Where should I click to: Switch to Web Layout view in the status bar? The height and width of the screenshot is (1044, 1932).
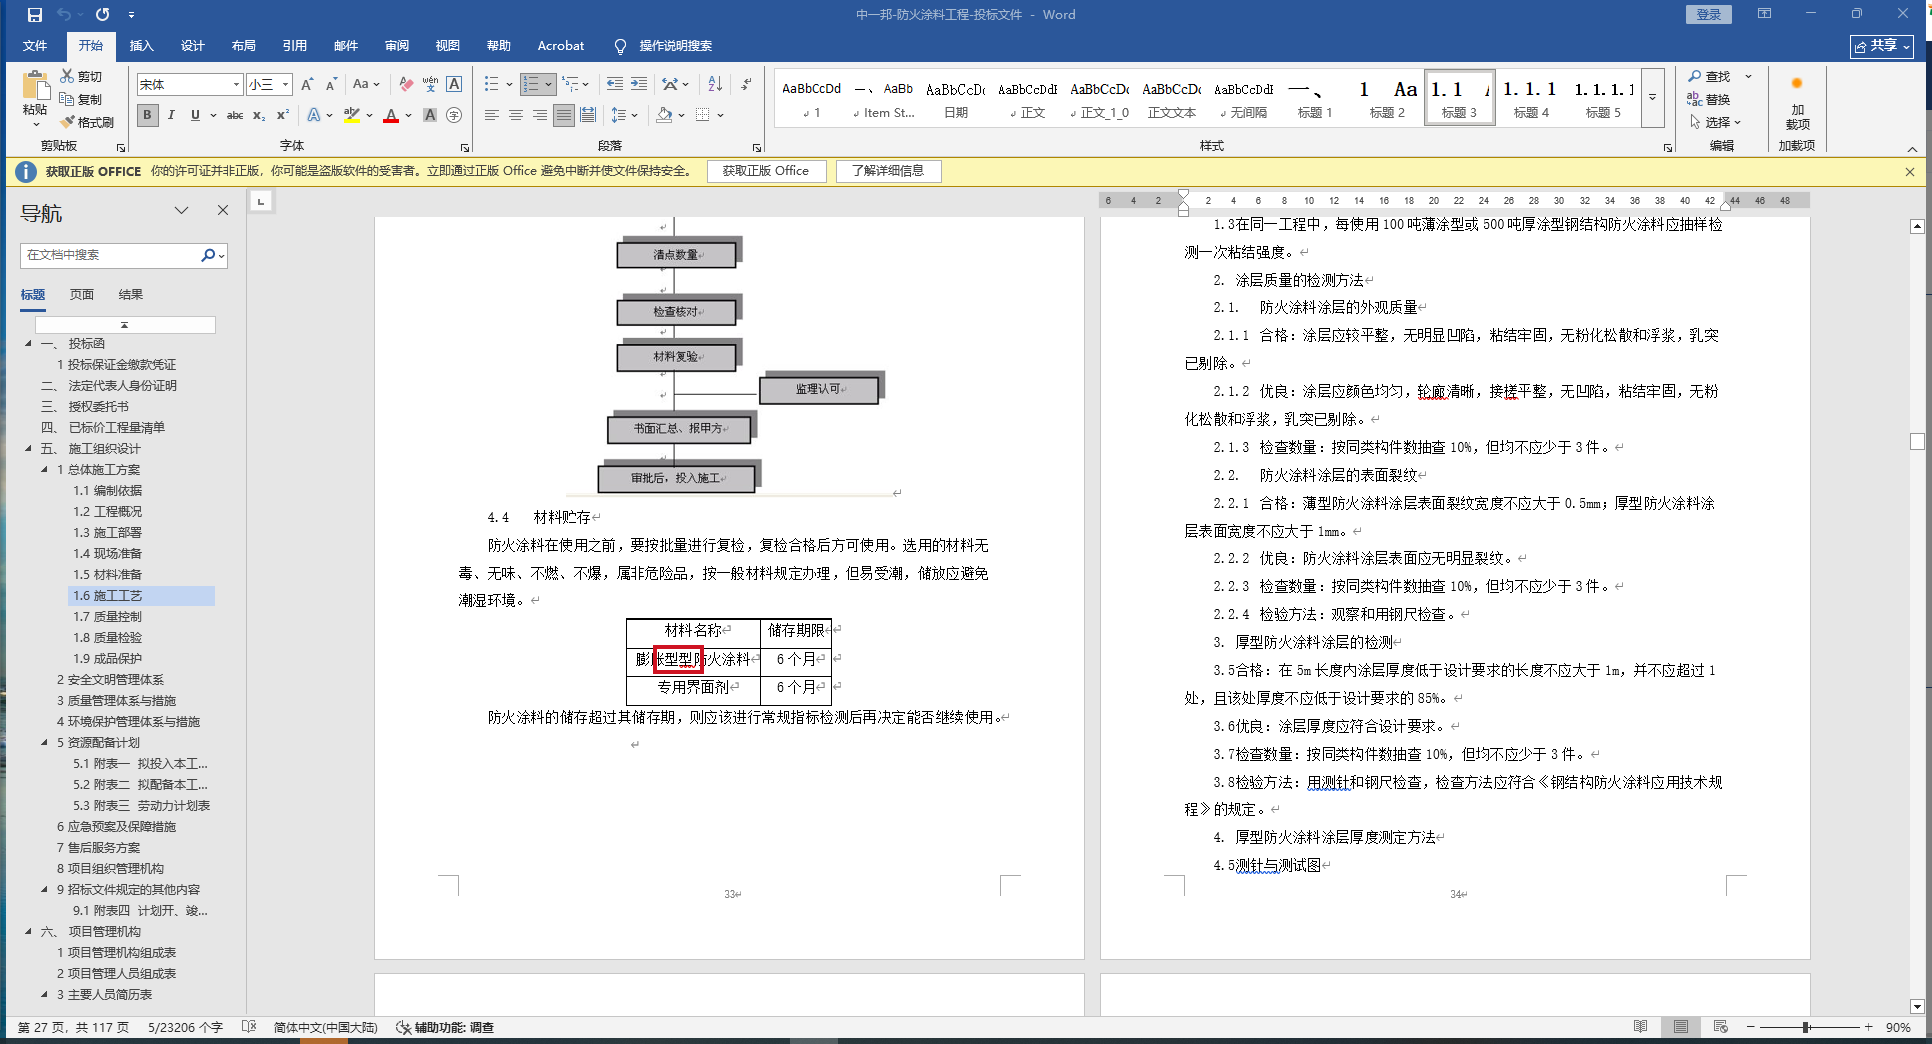point(1720,1027)
